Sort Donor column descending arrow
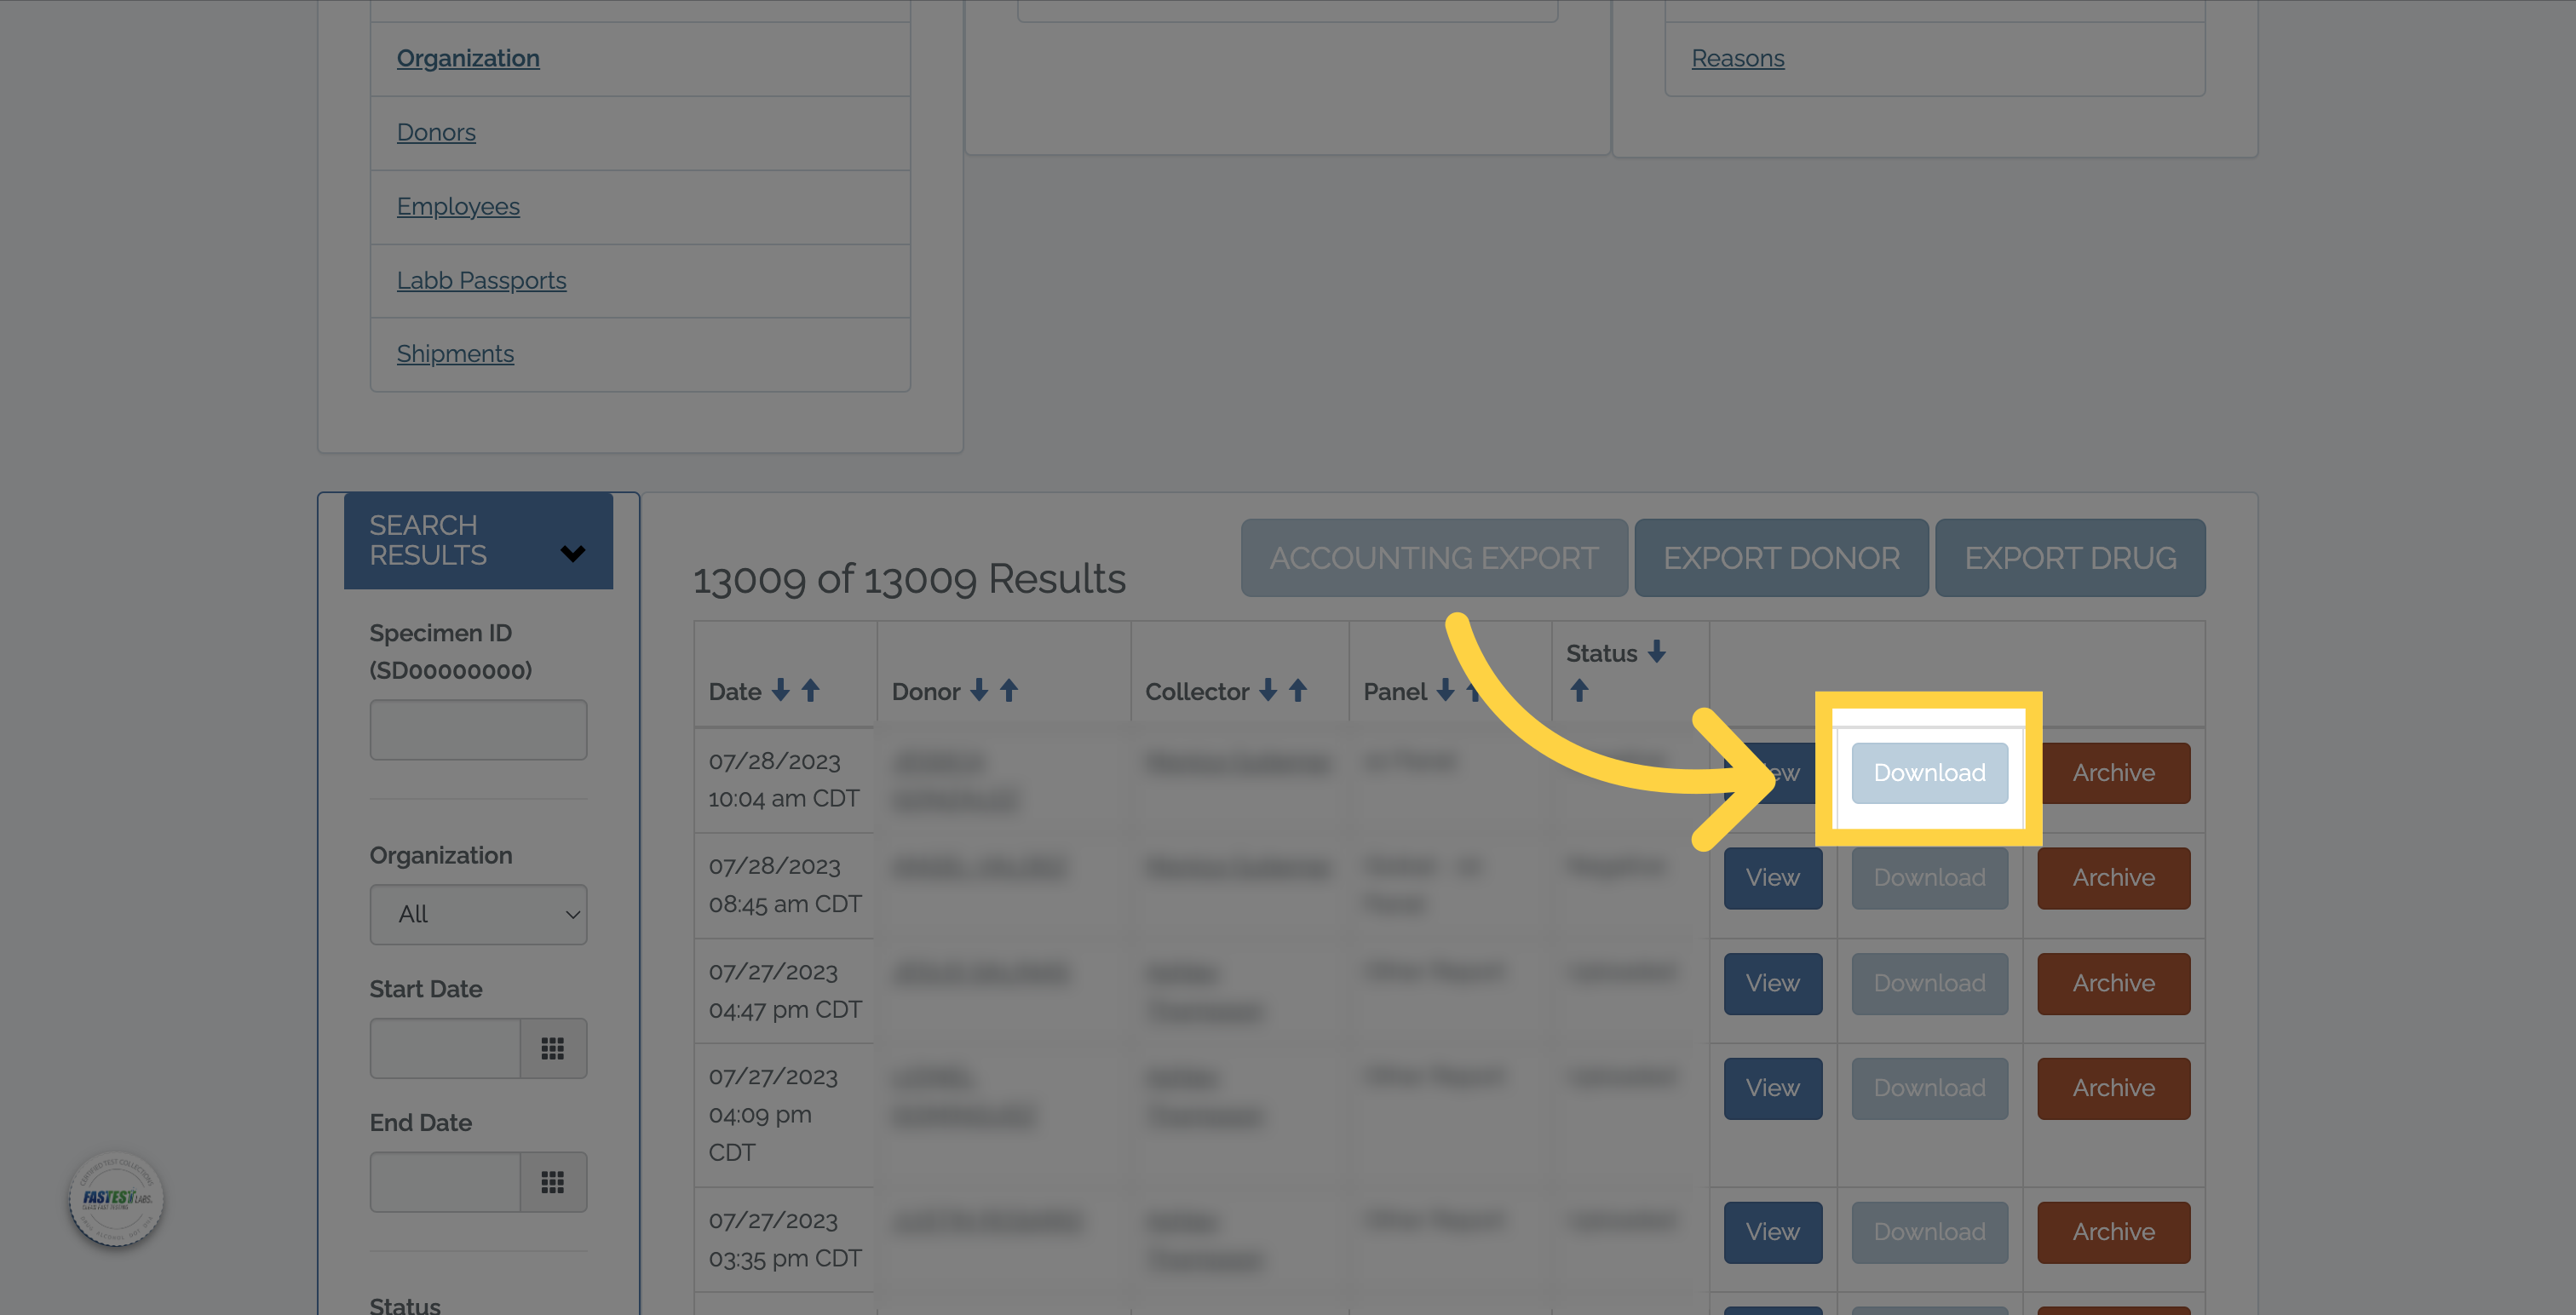This screenshot has height=1315, width=2576. tap(979, 690)
